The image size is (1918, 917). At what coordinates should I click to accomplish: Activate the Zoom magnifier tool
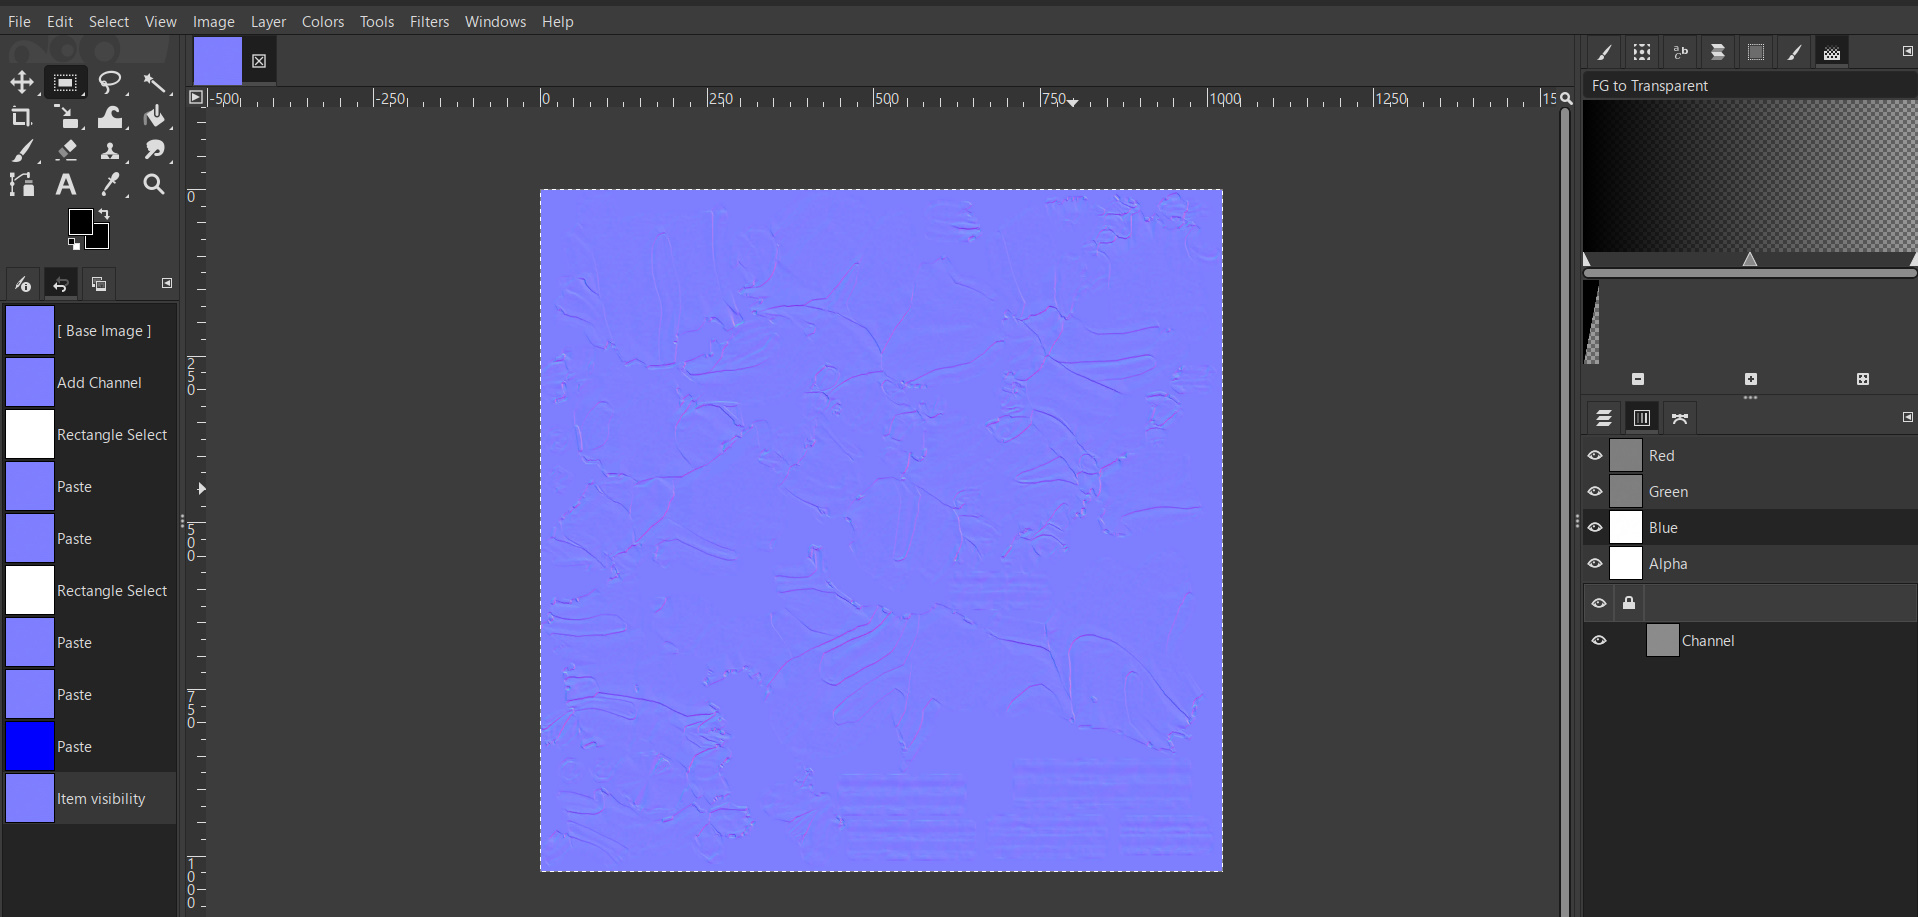coord(155,185)
